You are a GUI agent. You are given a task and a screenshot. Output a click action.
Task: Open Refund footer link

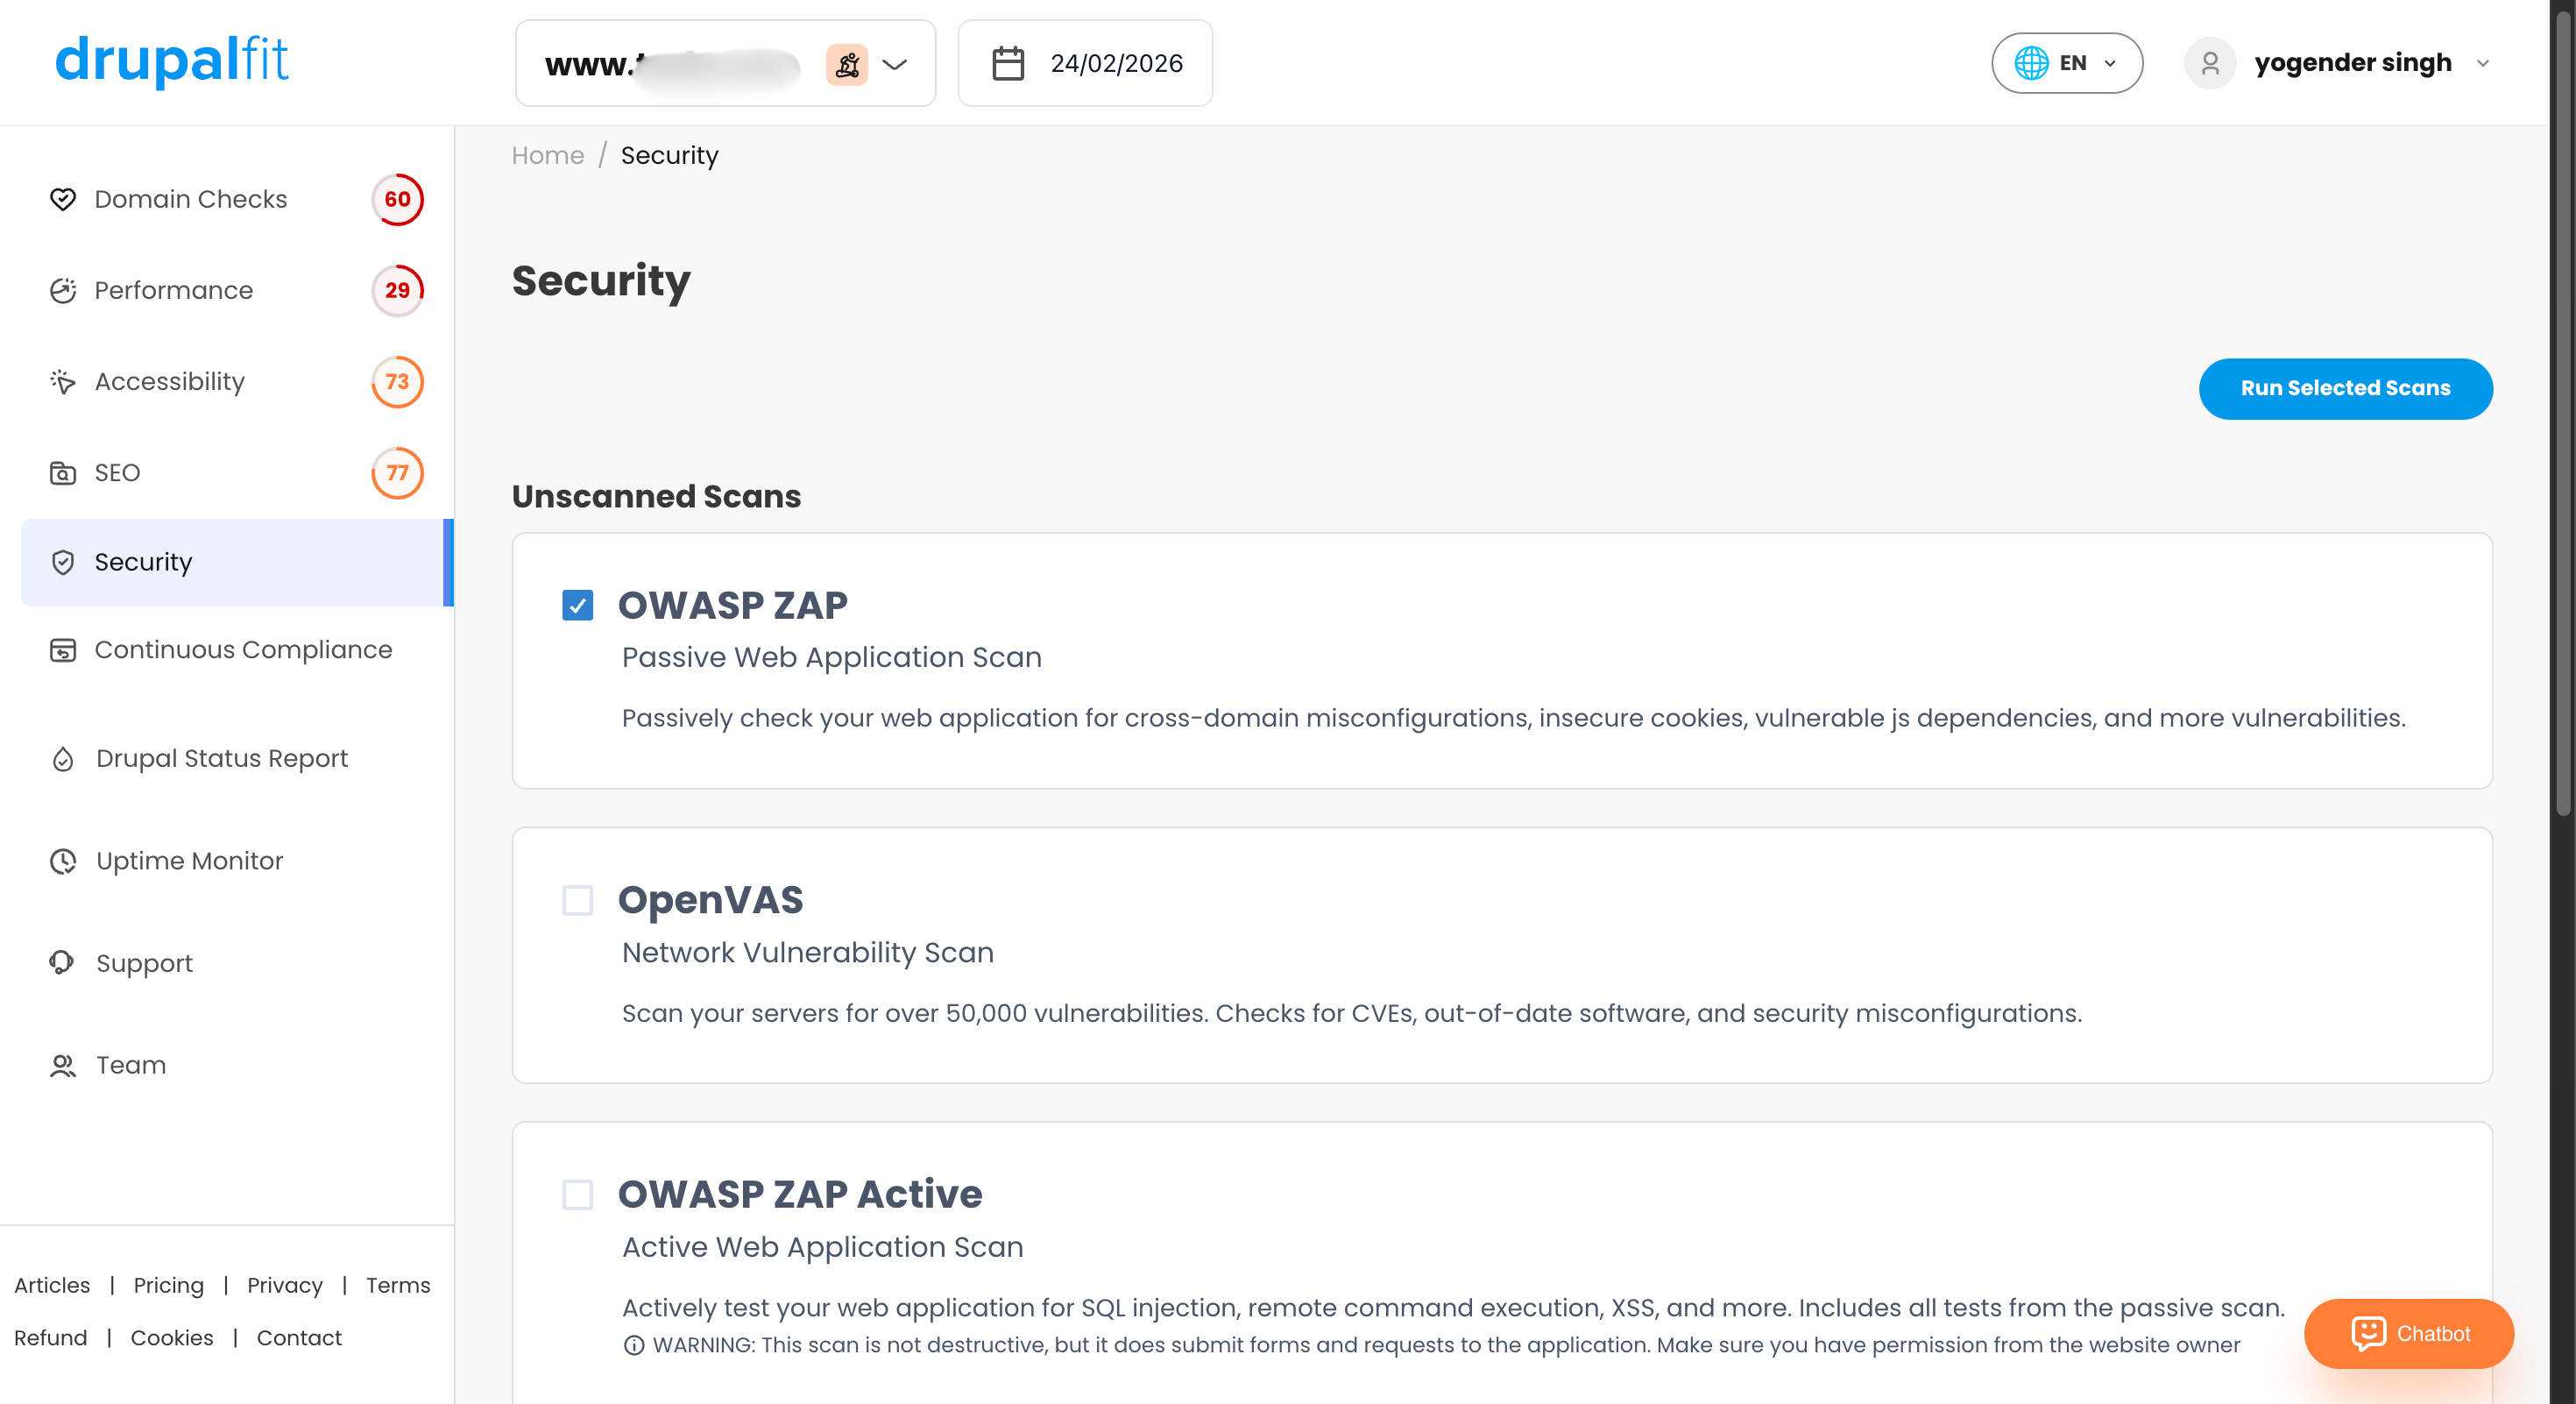[x=51, y=1338]
